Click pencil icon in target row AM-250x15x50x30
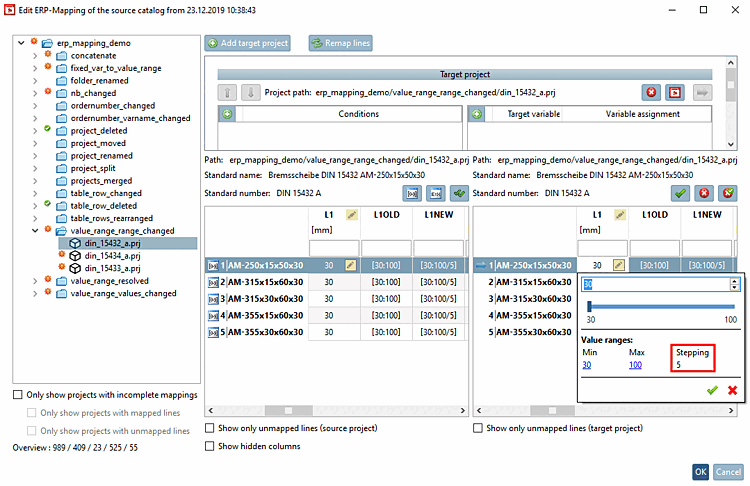This screenshot has width=750, height=486. [x=619, y=265]
